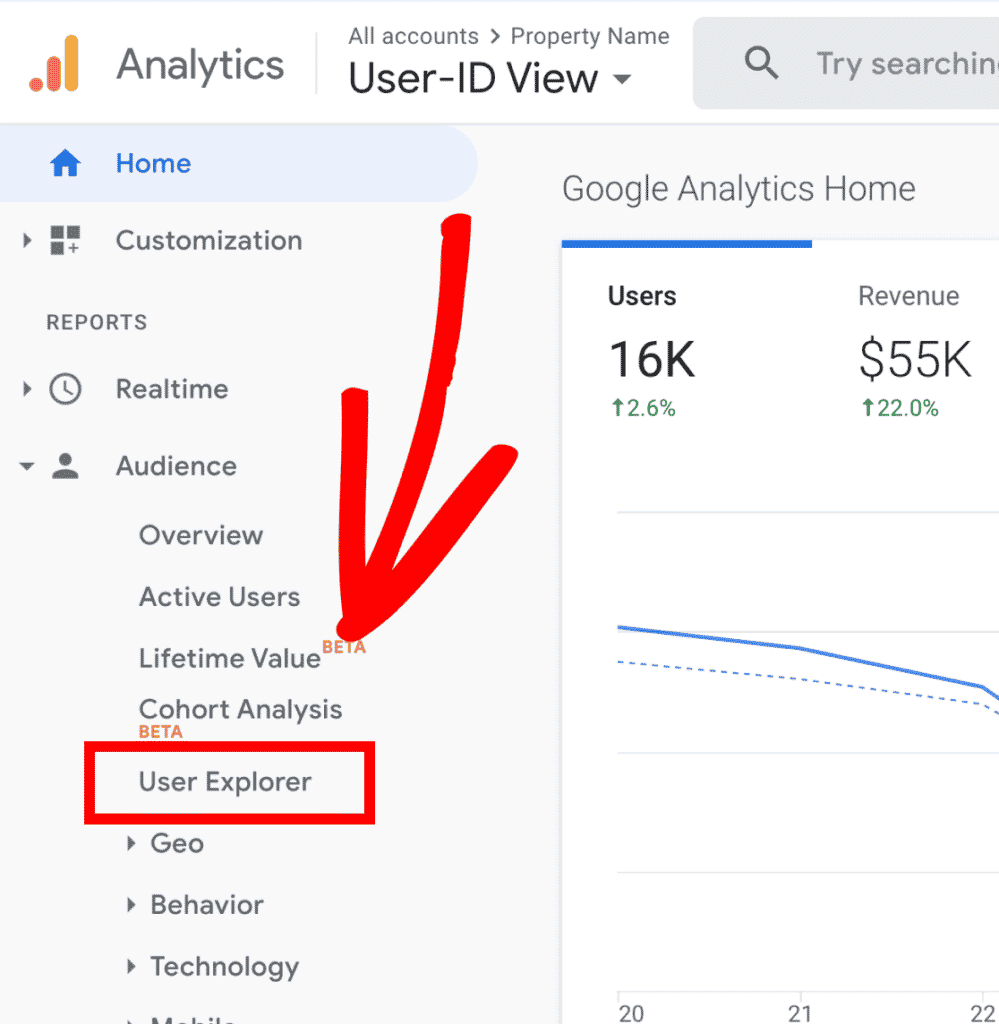Click the Google Analytics logo icon
This screenshot has width=999, height=1024.
pos(55,63)
